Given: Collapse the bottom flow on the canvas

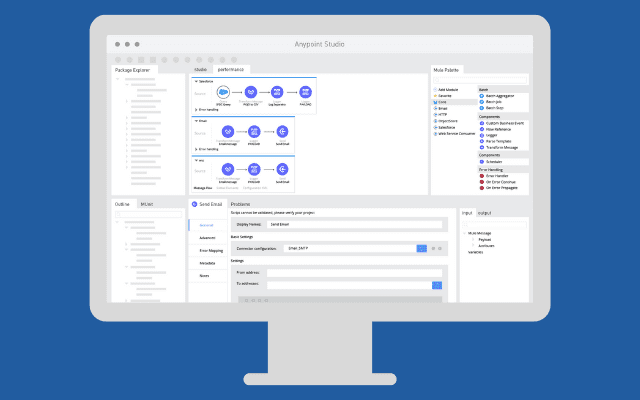Looking at the screenshot, I should click(196, 160).
